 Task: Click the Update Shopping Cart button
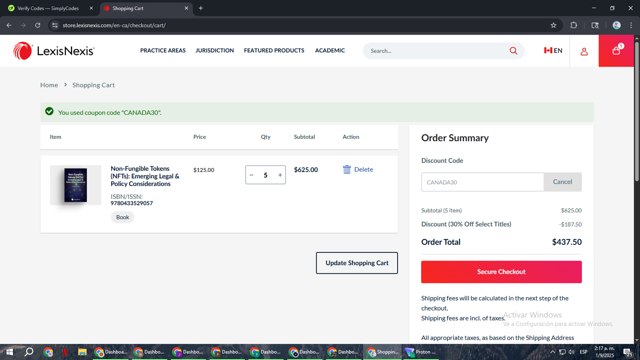pyautogui.click(x=357, y=263)
